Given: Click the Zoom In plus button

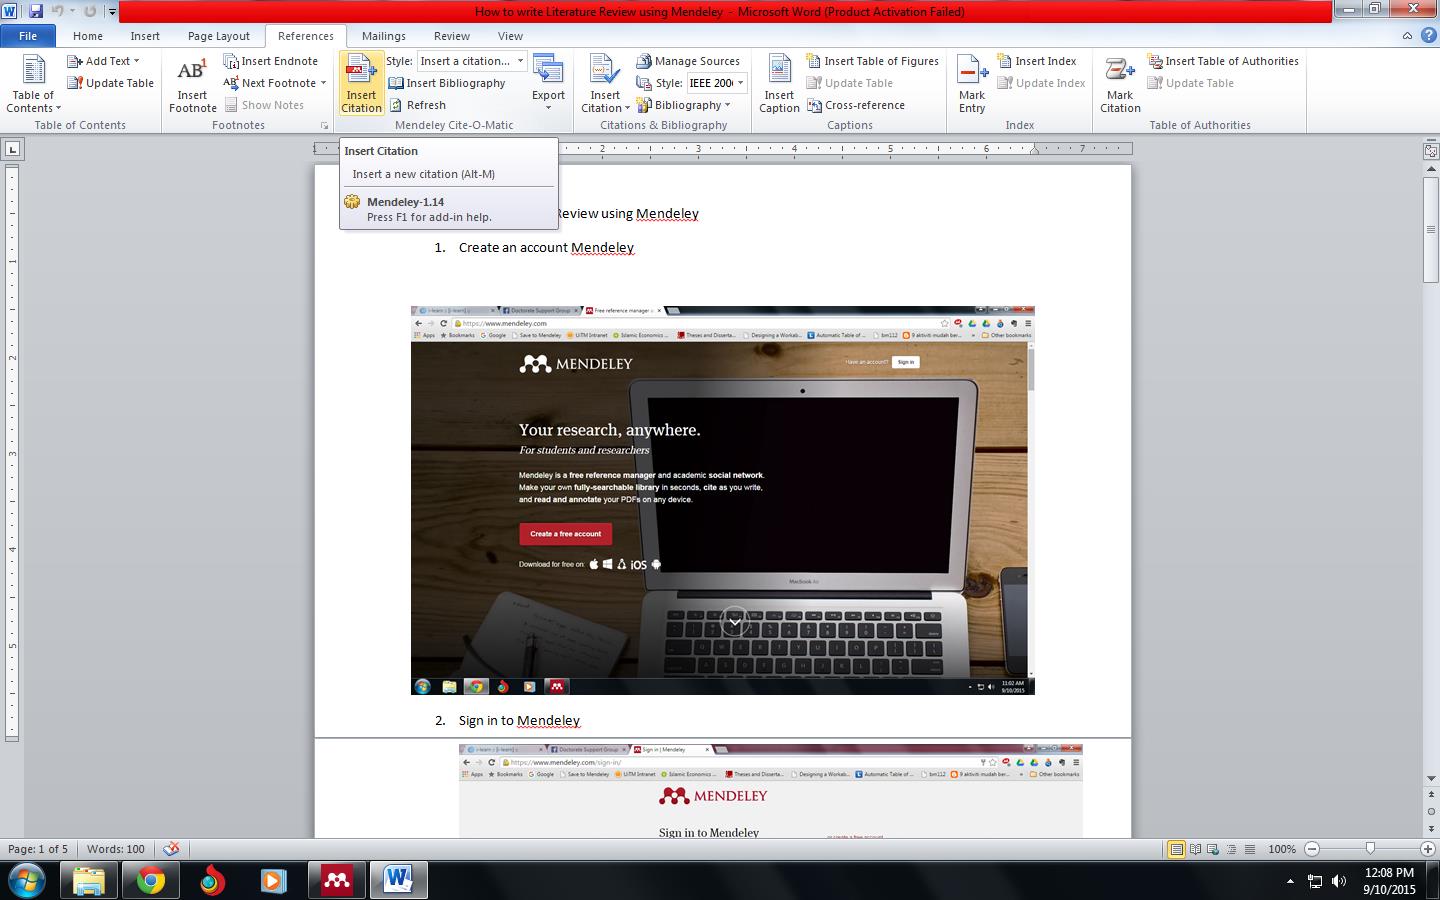Looking at the screenshot, I should pyautogui.click(x=1429, y=849).
